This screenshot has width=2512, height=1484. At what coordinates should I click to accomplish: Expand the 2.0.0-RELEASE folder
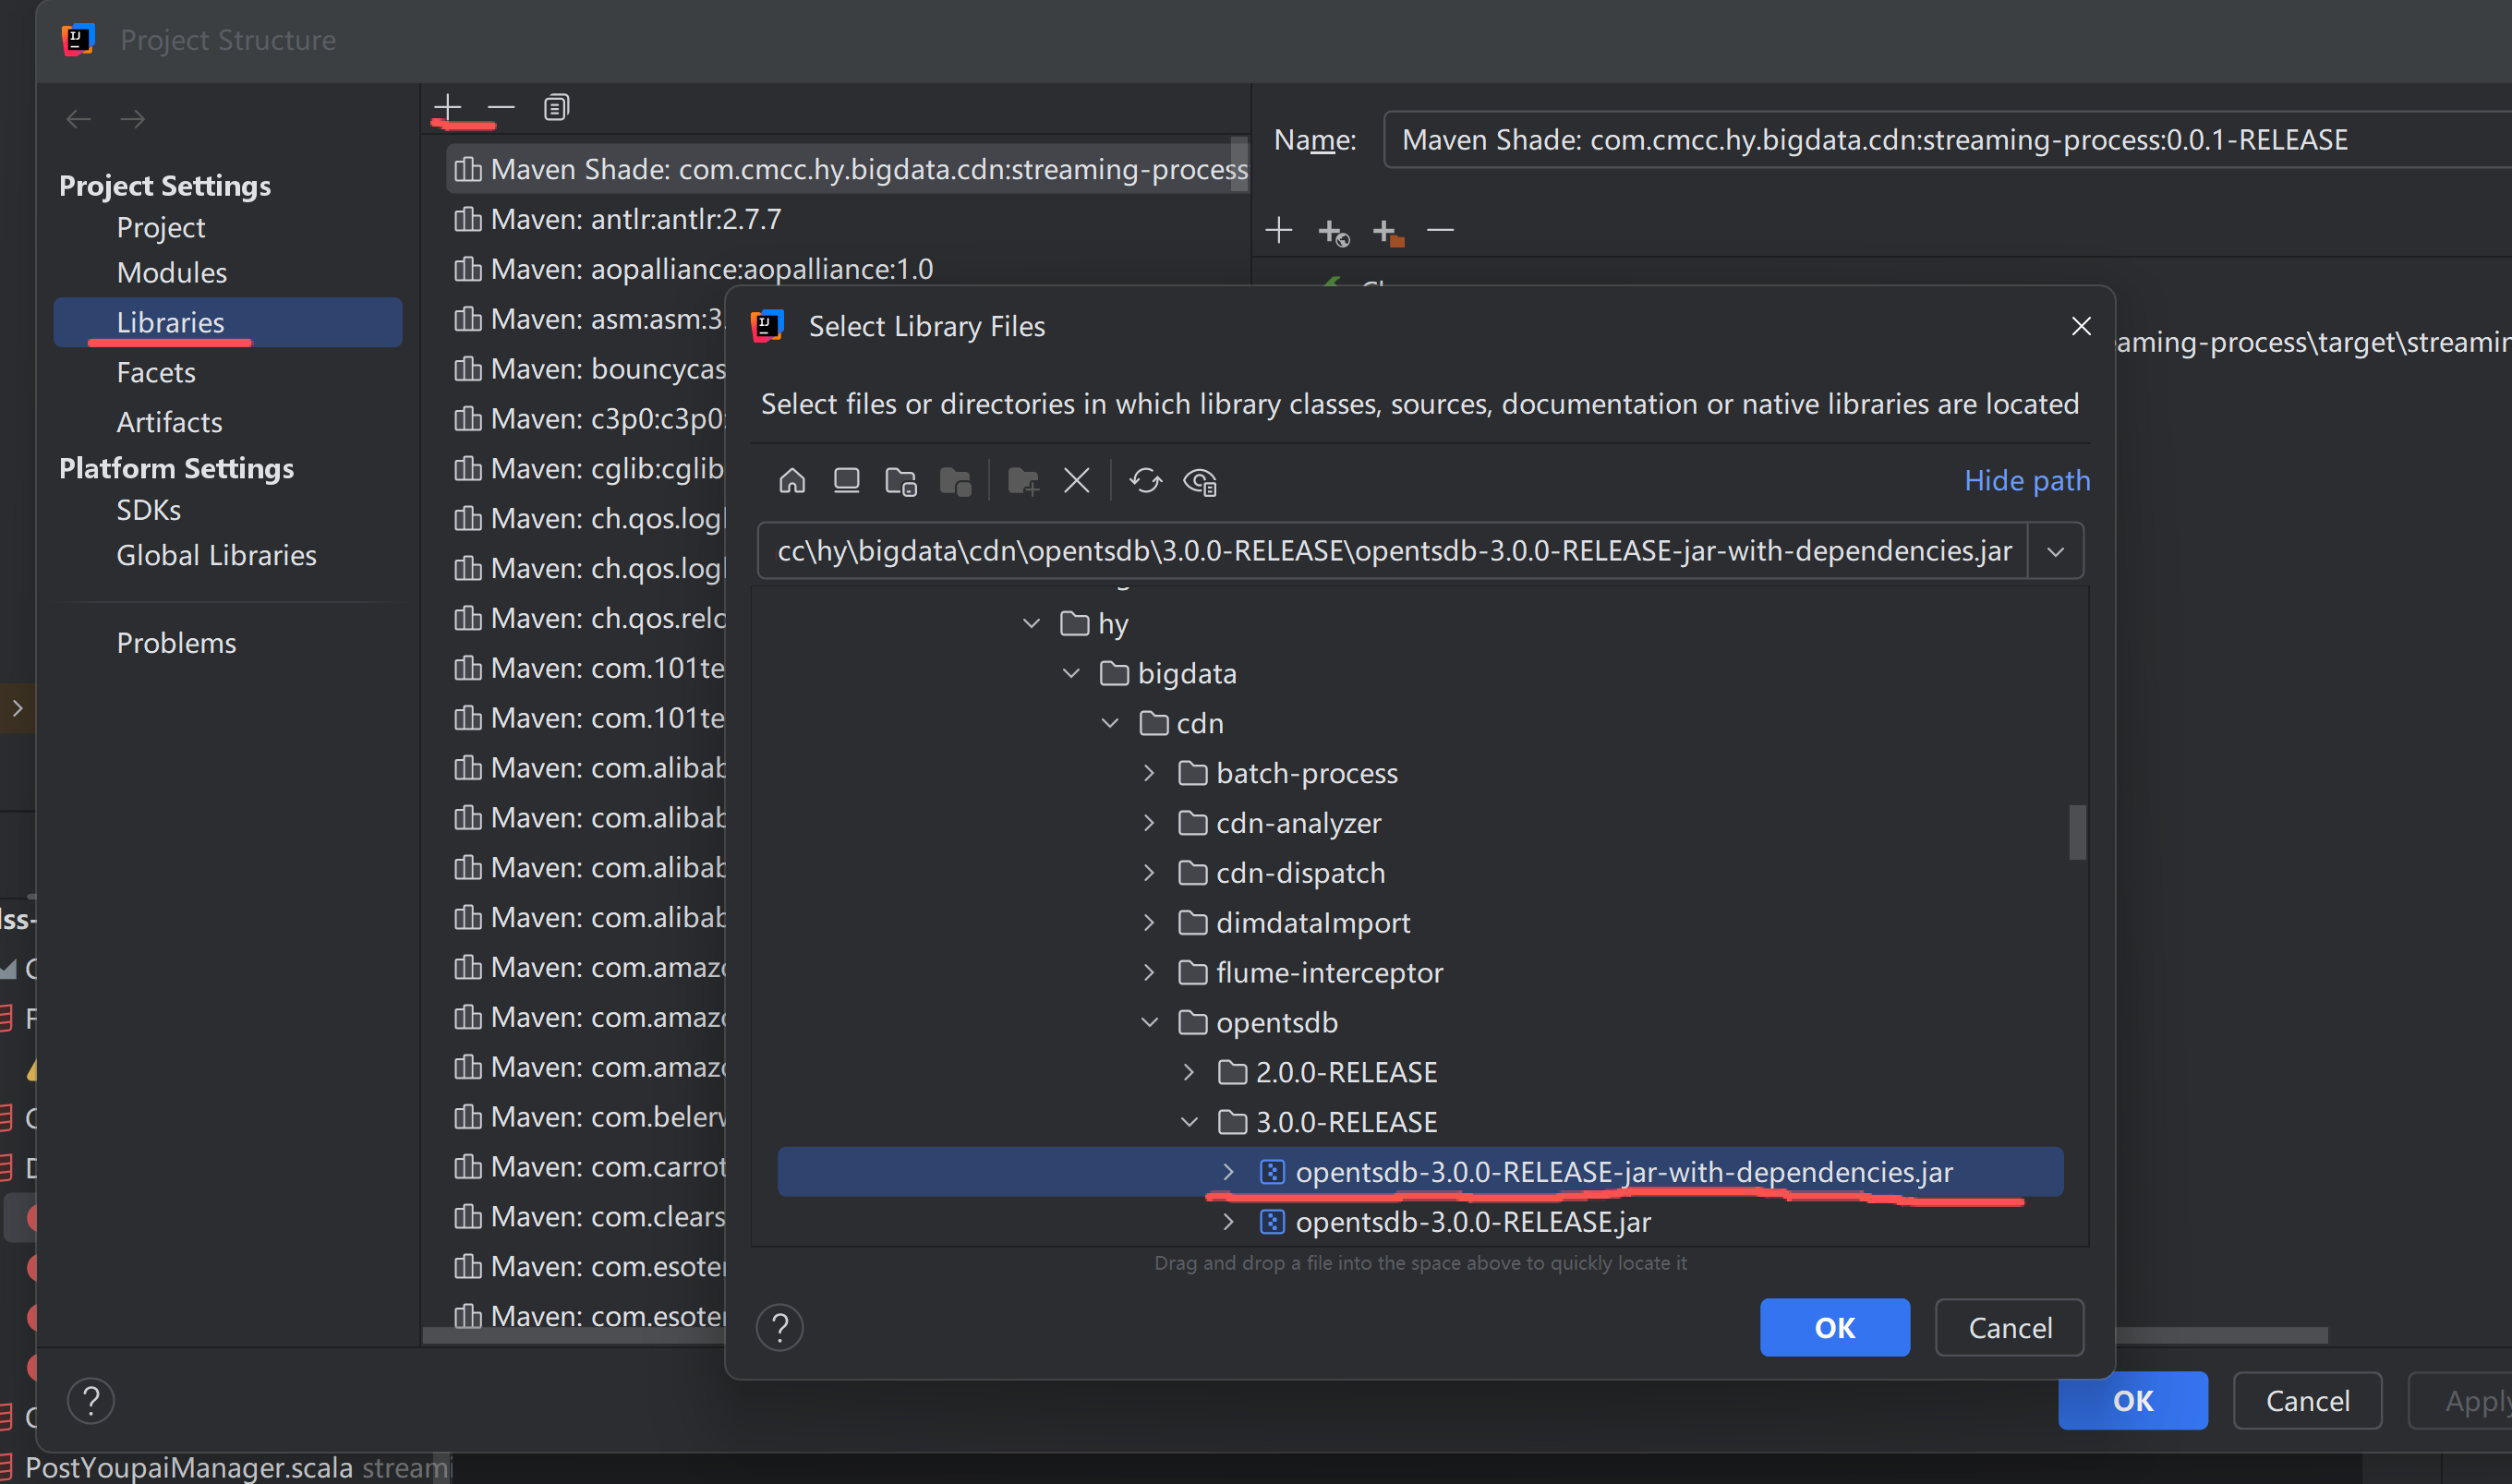pos(1189,1072)
